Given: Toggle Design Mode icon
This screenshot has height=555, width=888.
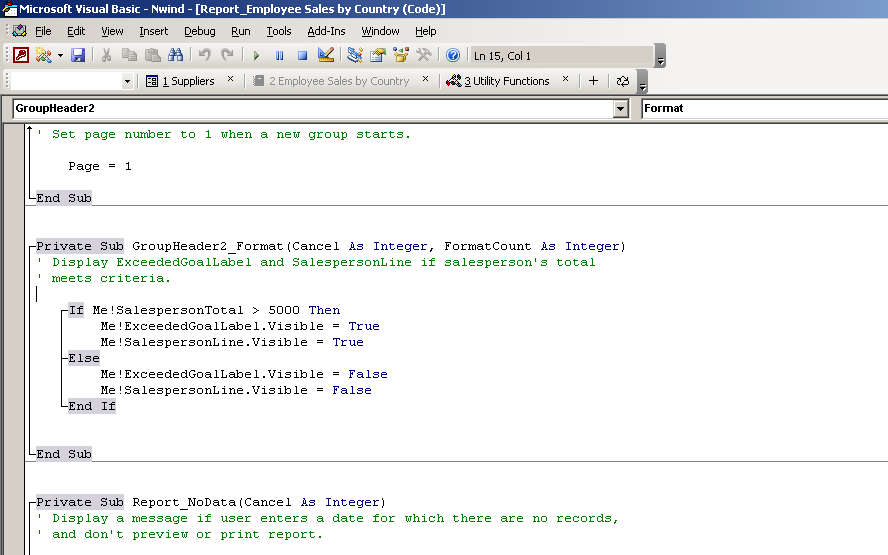Looking at the screenshot, I should click(326, 55).
